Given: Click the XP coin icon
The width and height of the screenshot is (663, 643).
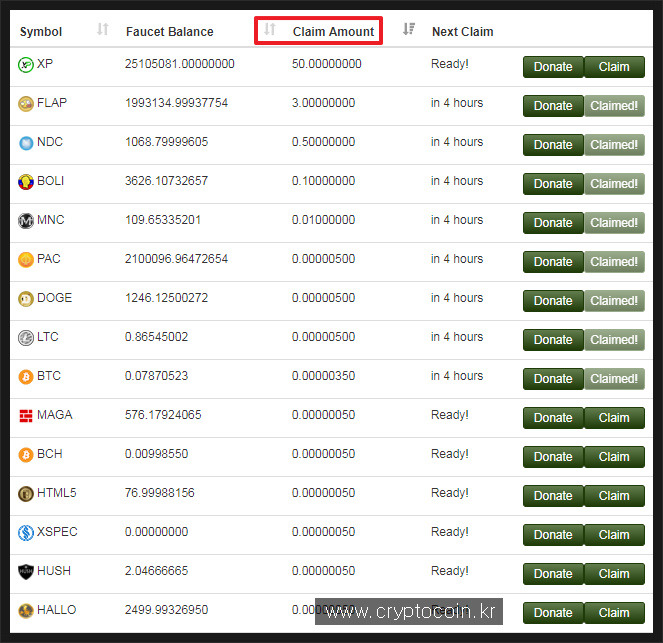Looking at the screenshot, I should [x=26, y=65].
